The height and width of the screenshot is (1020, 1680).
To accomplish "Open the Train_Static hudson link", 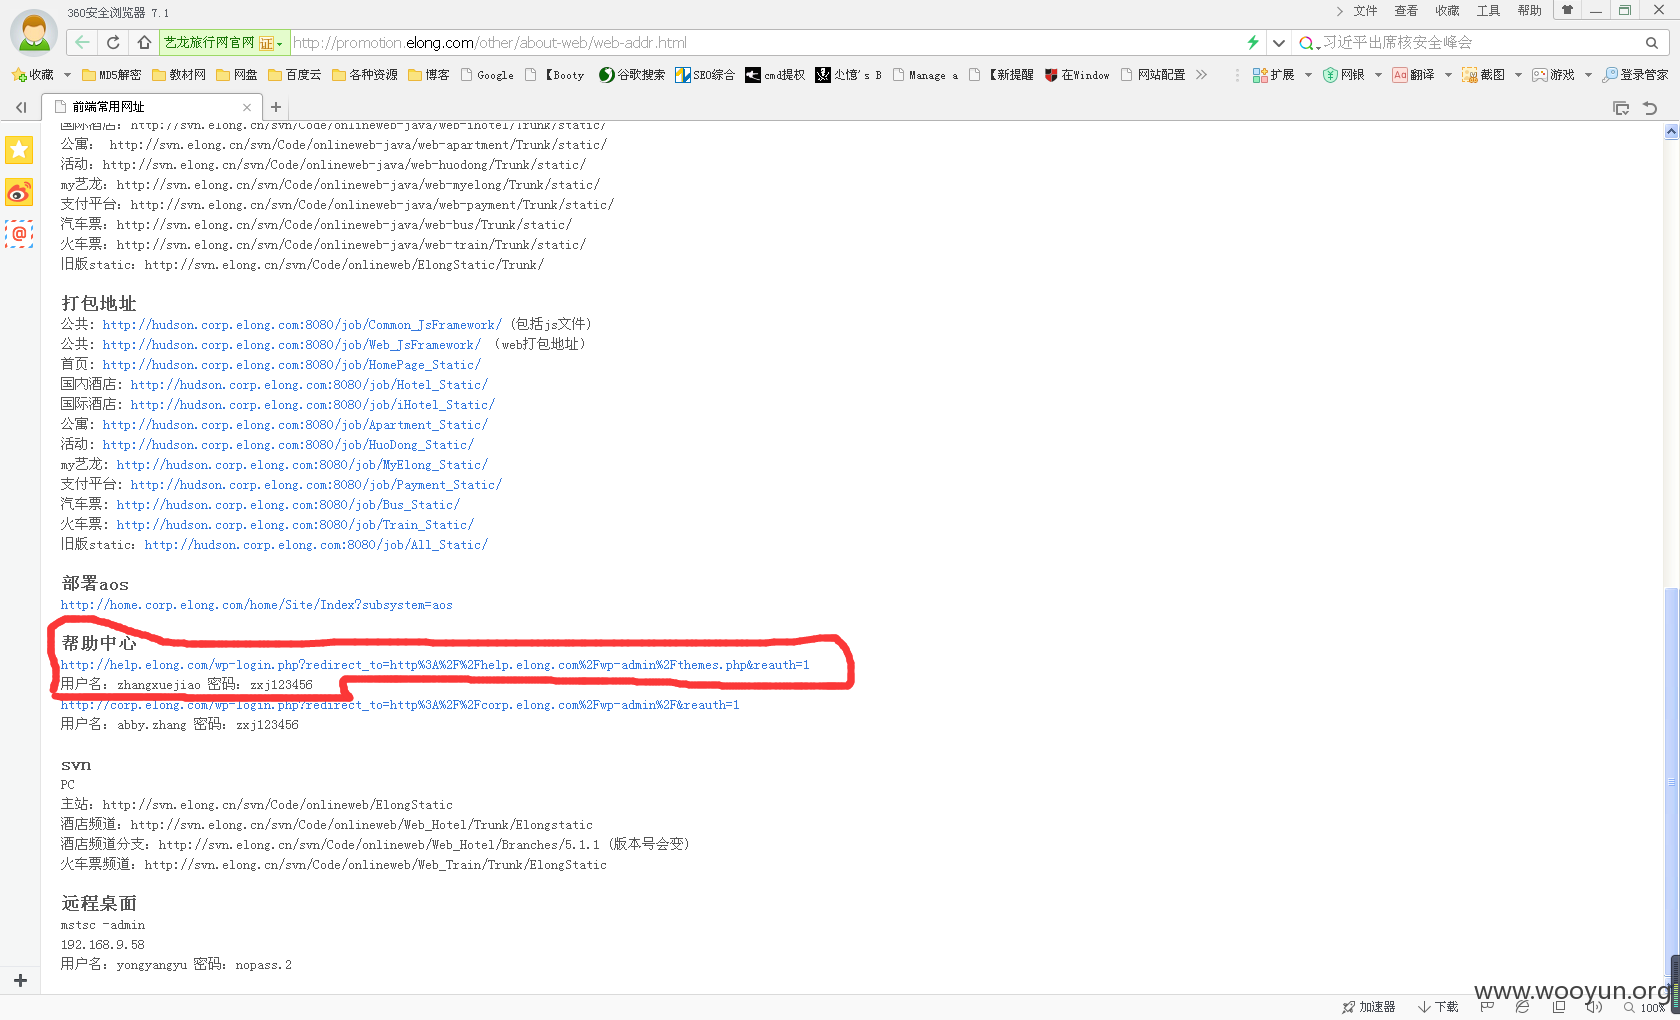I will click(295, 525).
